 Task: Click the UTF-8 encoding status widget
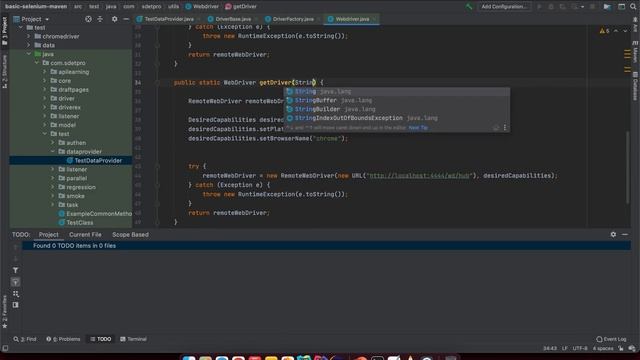[x=580, y=349]
